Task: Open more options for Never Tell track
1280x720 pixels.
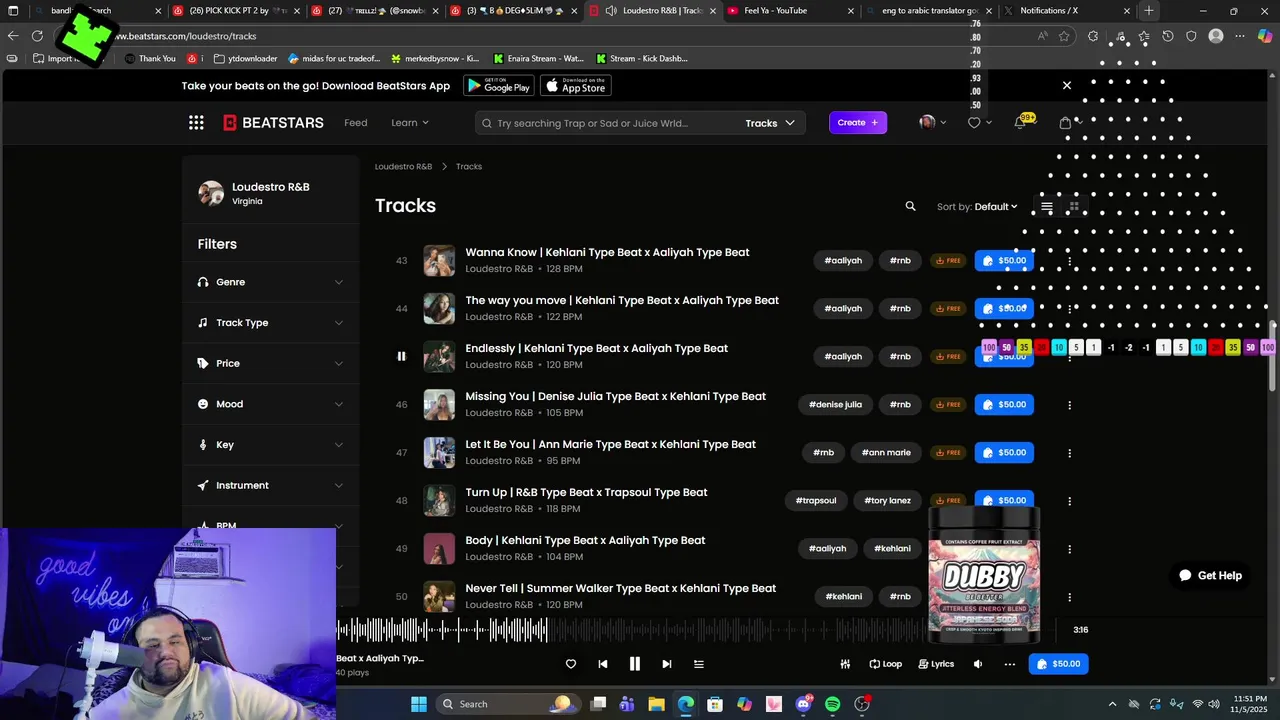Action: (1069, 597)
